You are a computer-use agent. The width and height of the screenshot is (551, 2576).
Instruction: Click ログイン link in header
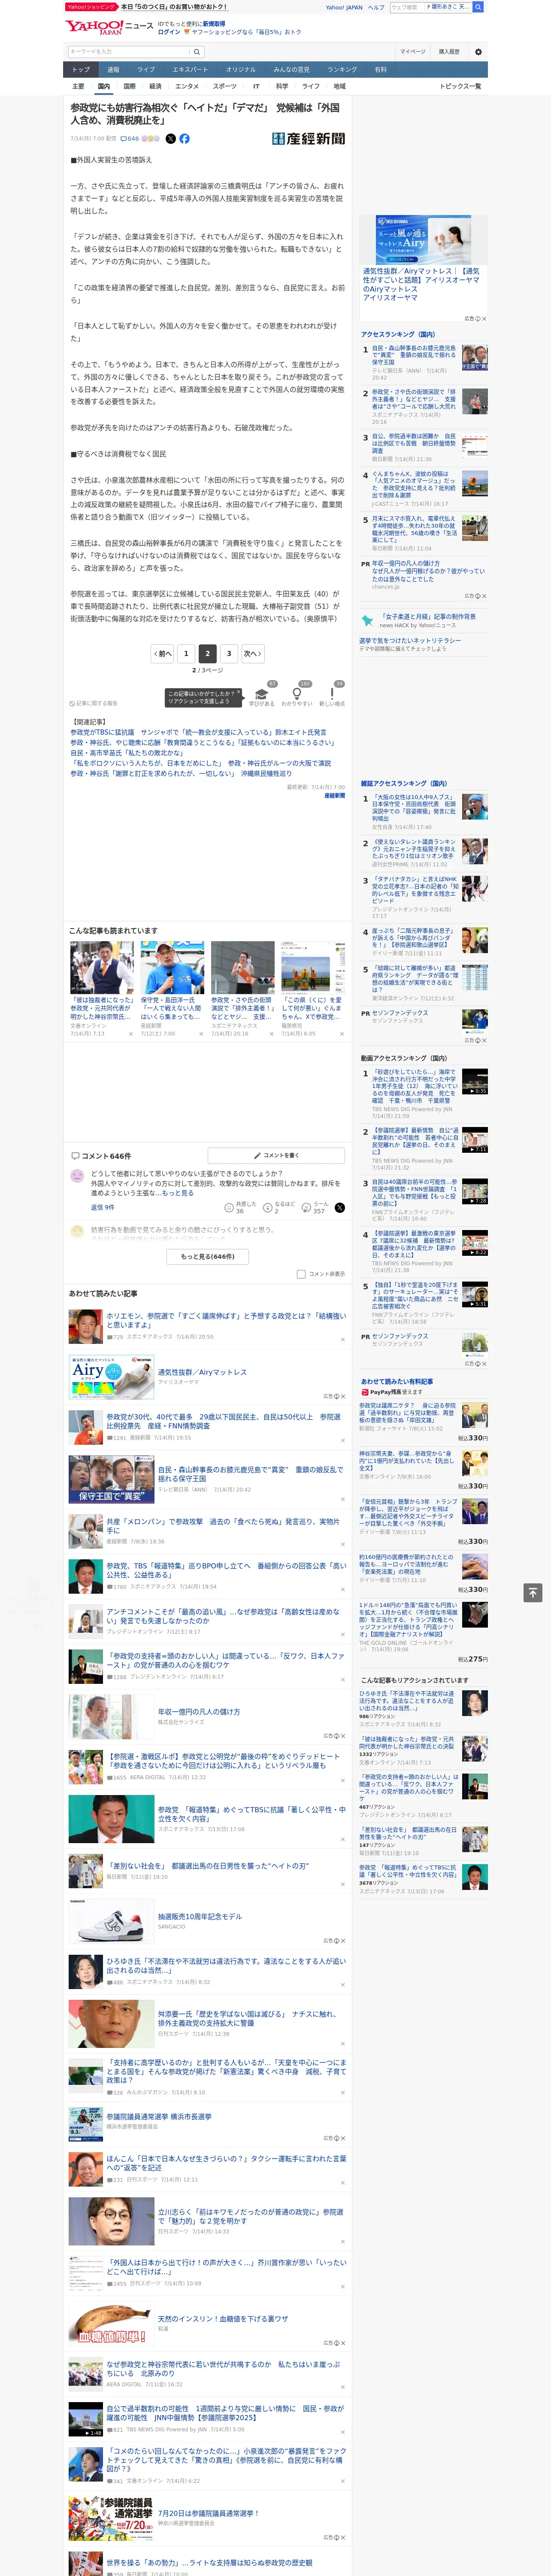(x=169, y=32)
